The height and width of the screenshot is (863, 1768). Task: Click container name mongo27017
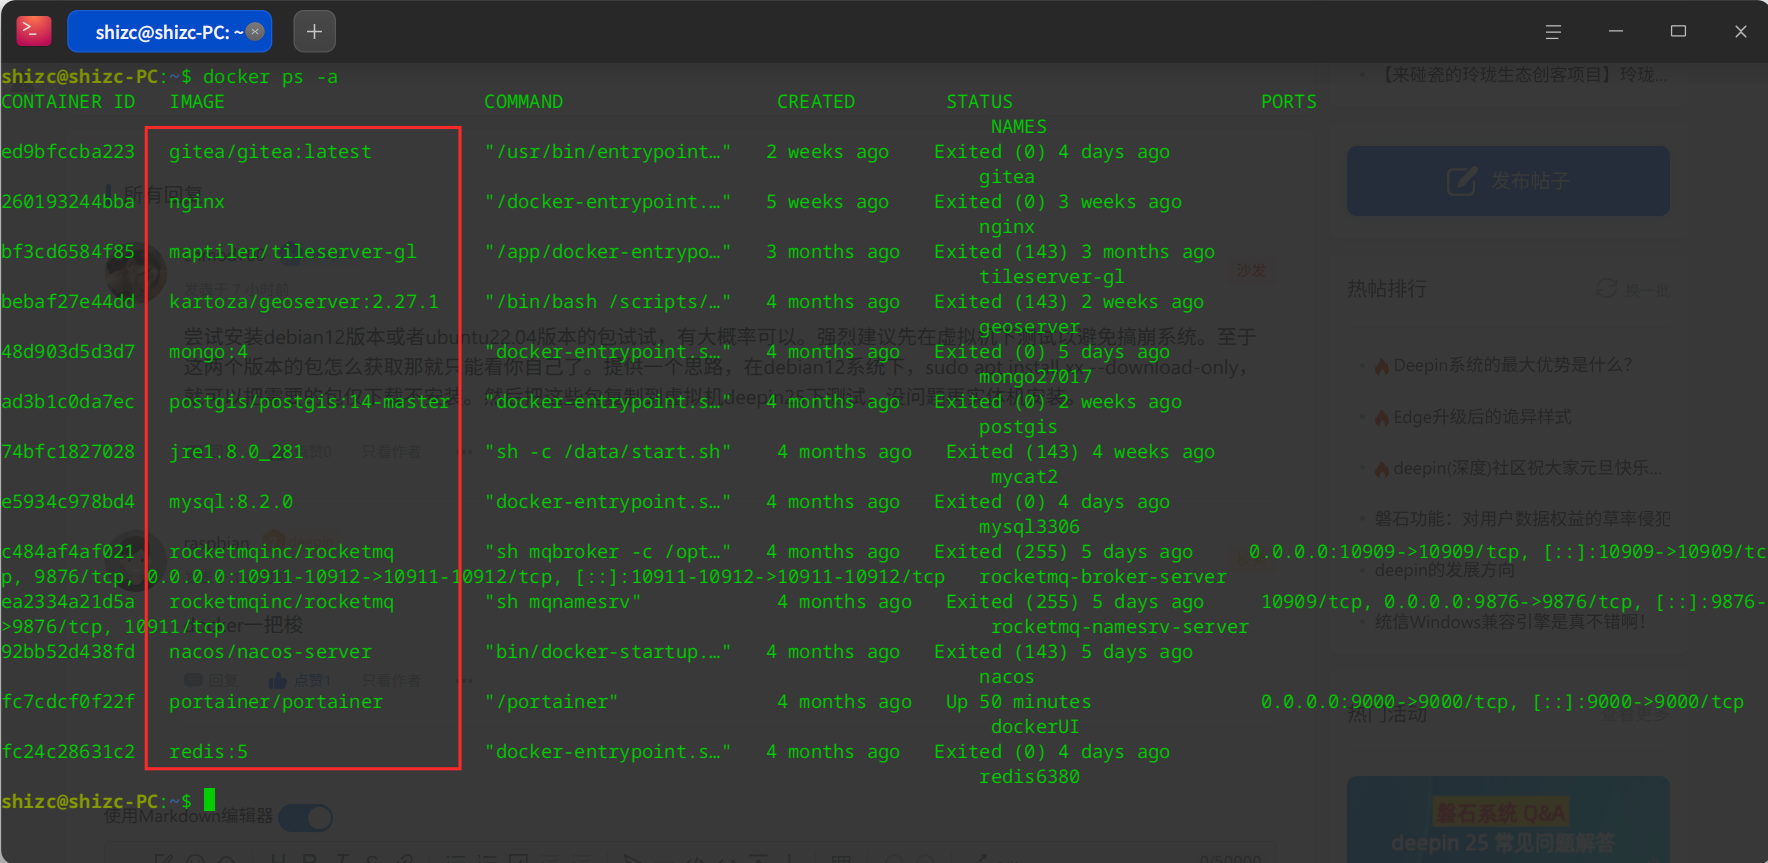pyautogui.click(x=1035, y=377)
